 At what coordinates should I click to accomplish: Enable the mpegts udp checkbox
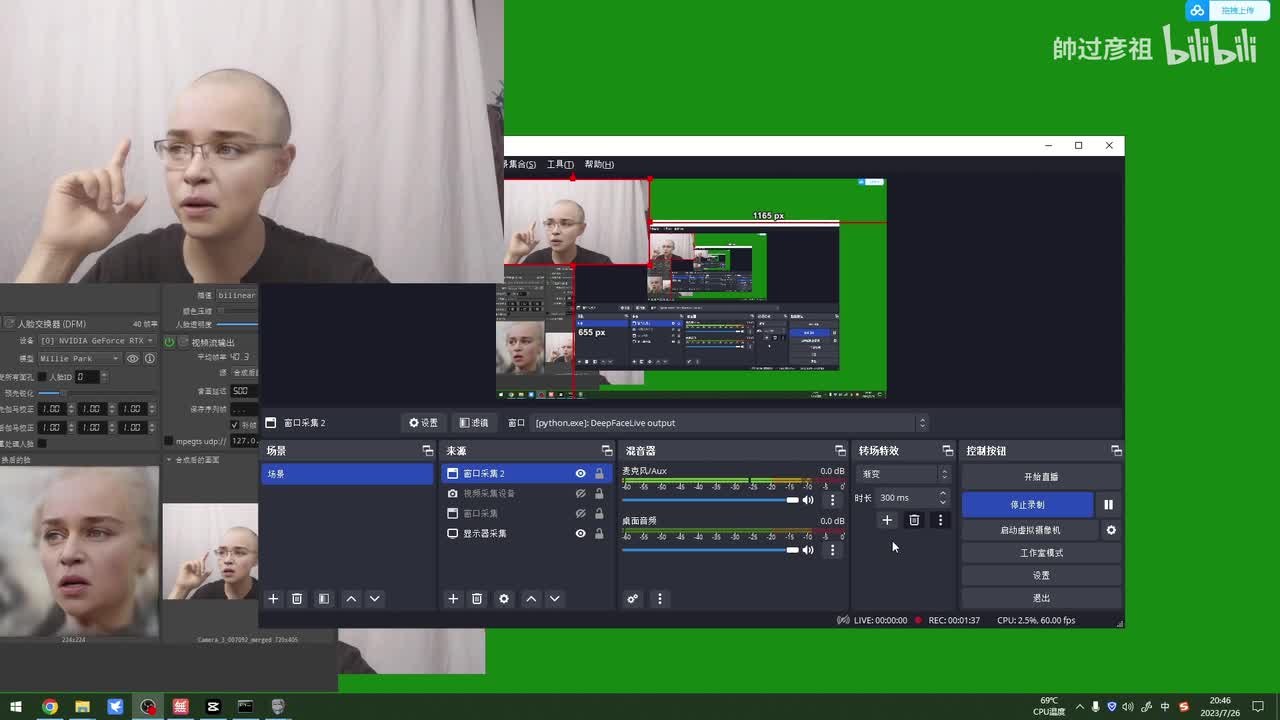pyautogui.click(x=168, y=440)
